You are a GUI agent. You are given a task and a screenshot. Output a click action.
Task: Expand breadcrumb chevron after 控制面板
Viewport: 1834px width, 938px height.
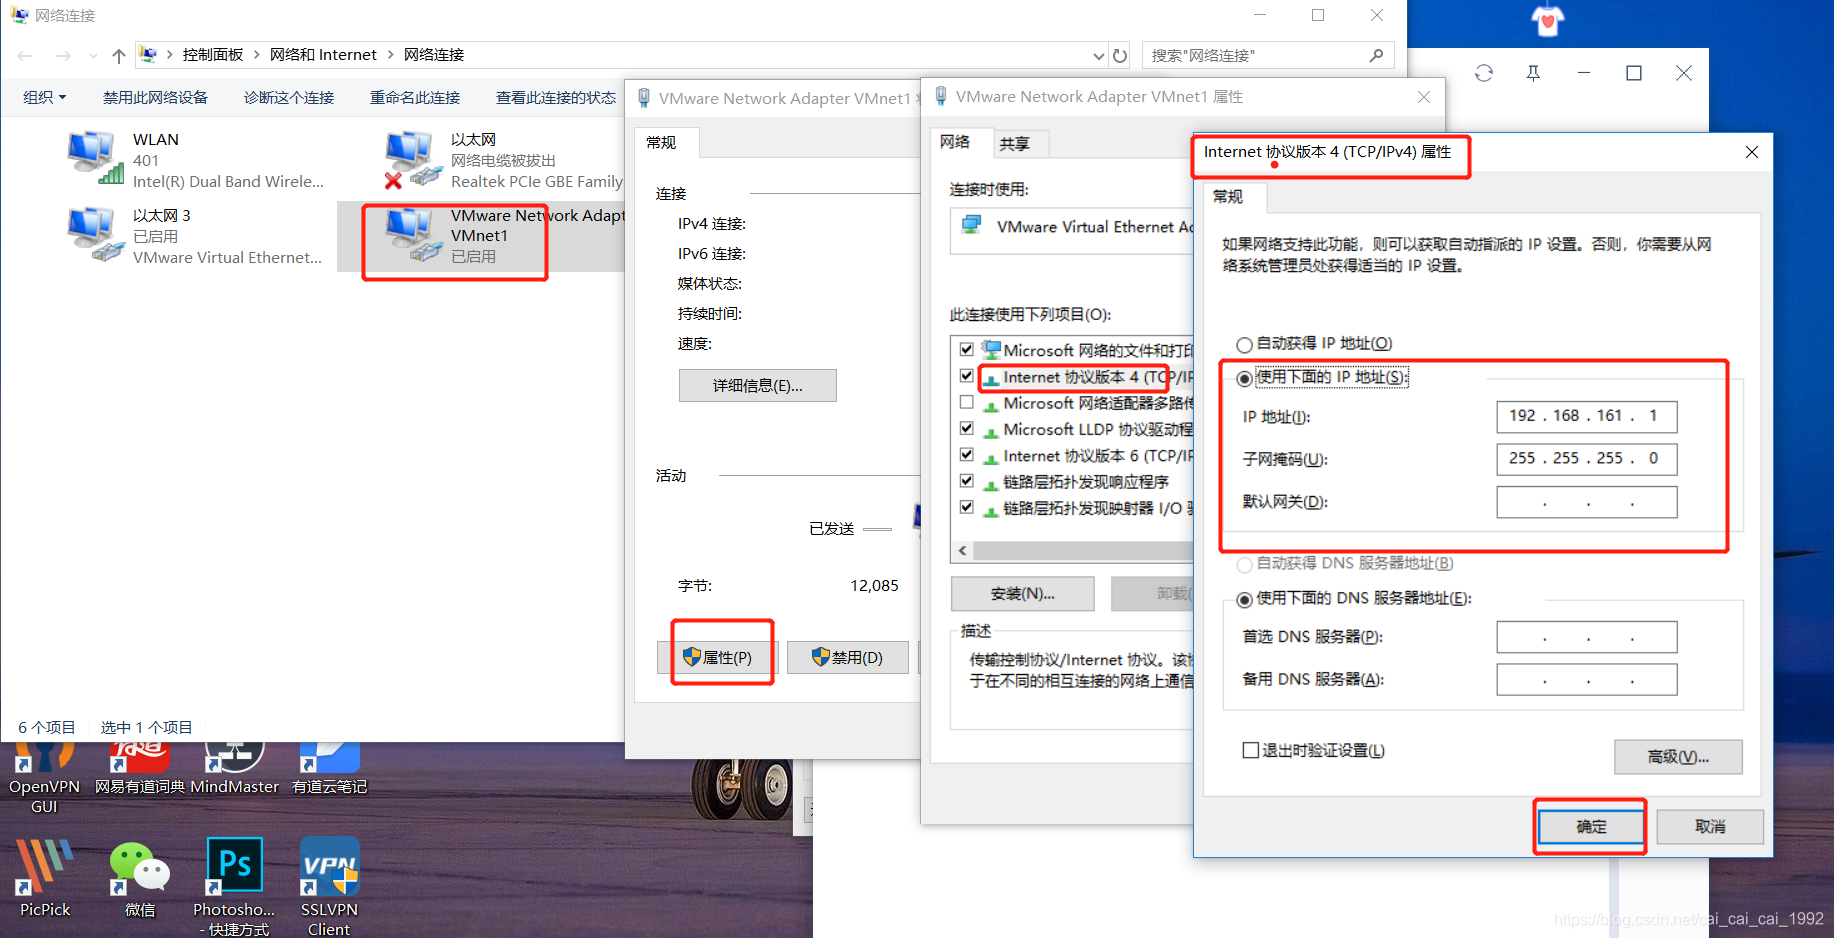256,55
